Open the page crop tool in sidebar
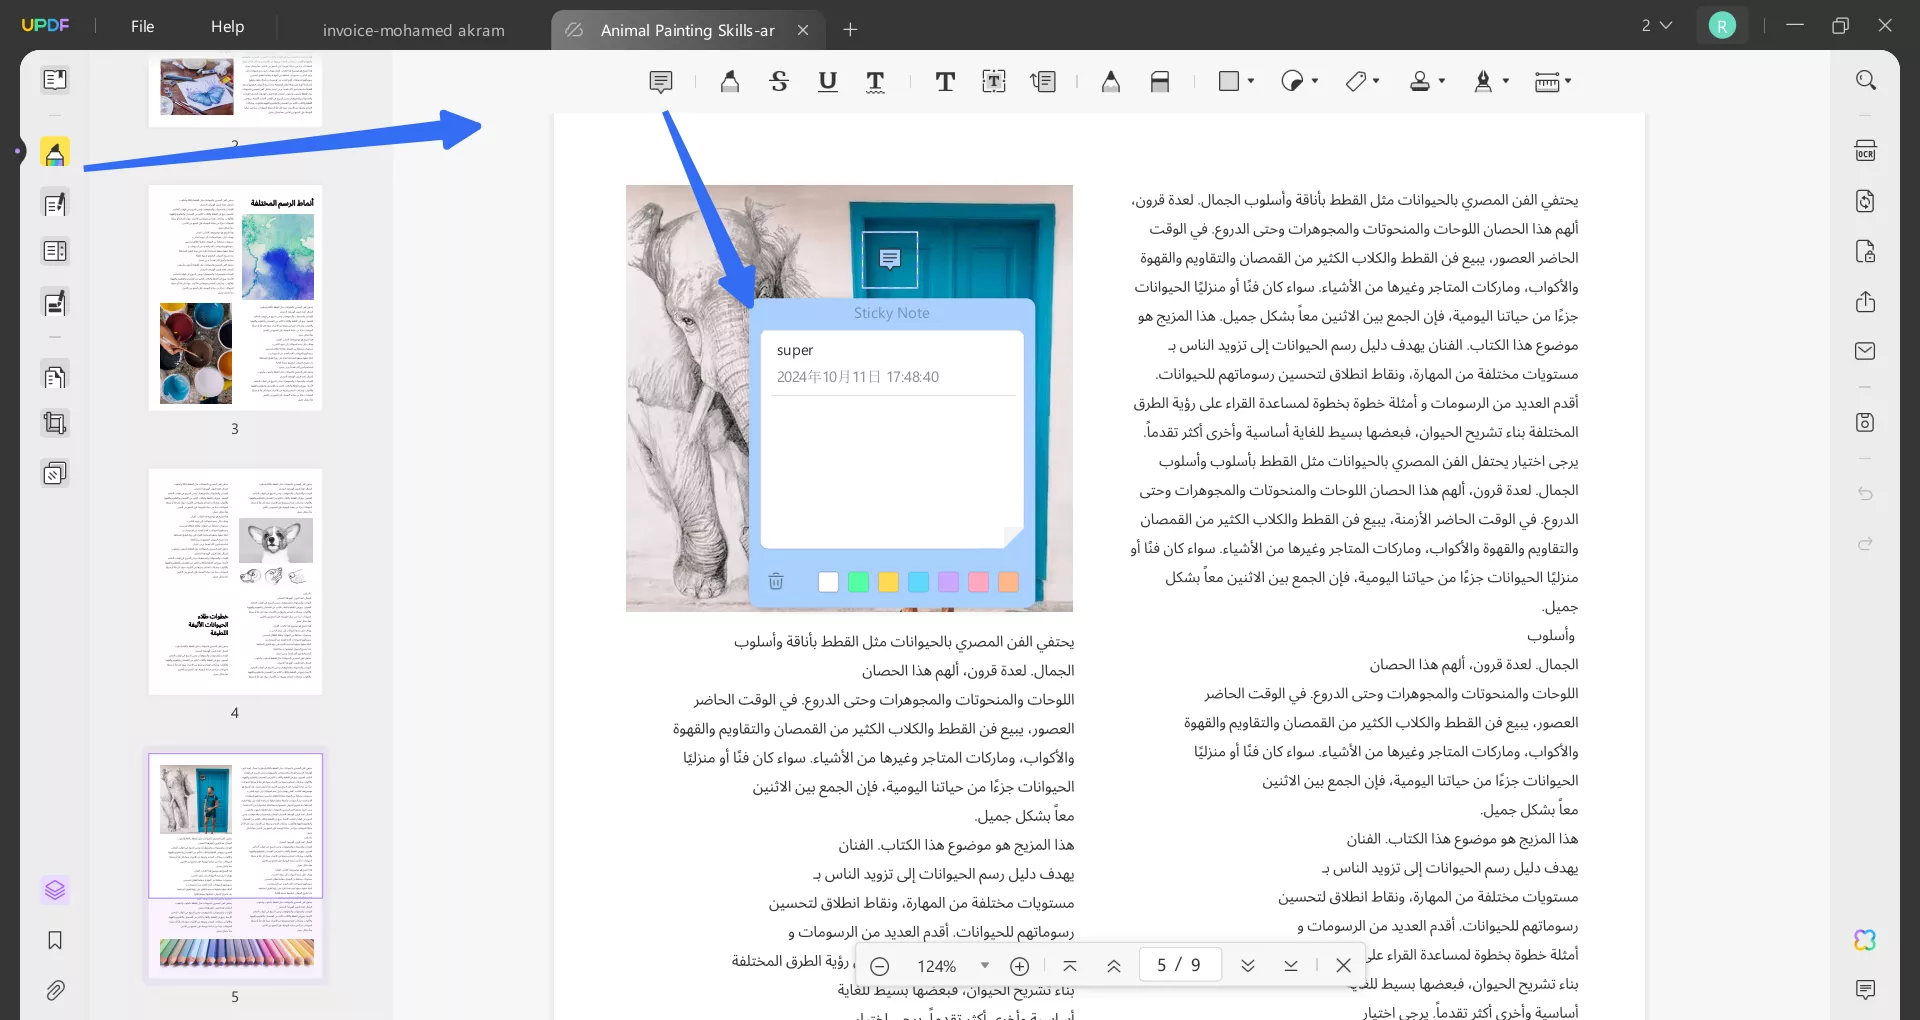This screenshot has width=1920, height=1020. (55, 423)
